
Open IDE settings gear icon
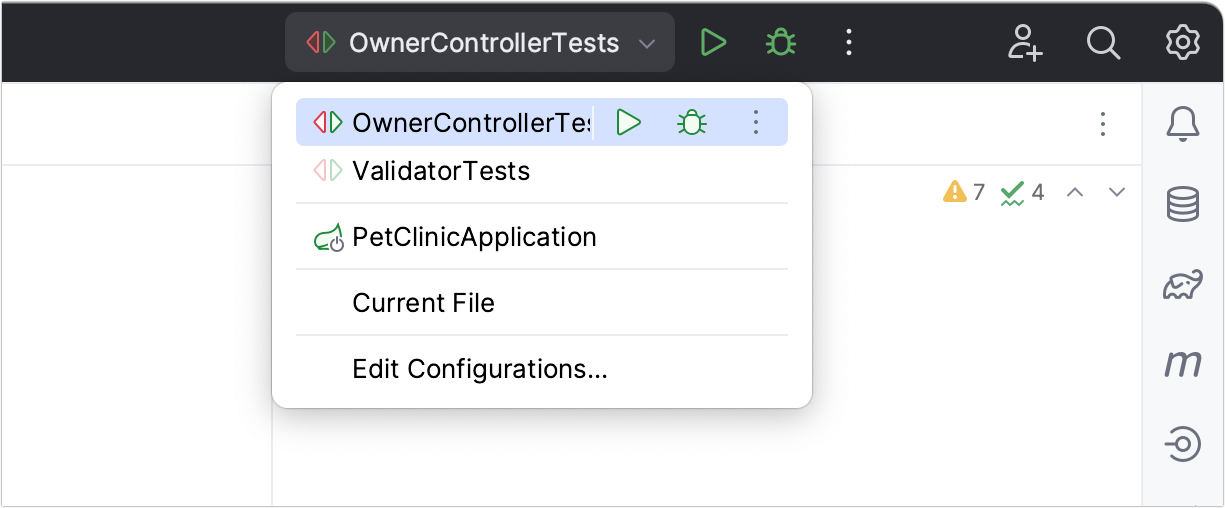click(x=1183, y=43)
